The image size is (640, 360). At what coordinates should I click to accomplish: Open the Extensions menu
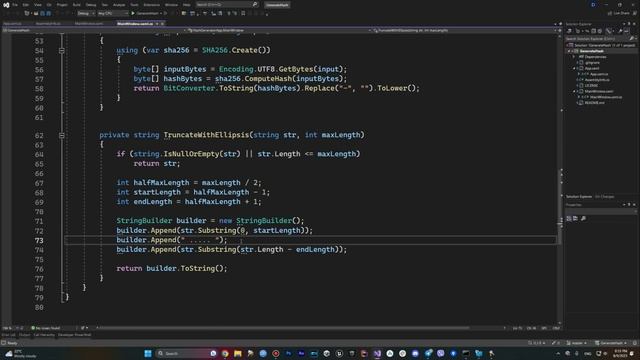point(151,4)
